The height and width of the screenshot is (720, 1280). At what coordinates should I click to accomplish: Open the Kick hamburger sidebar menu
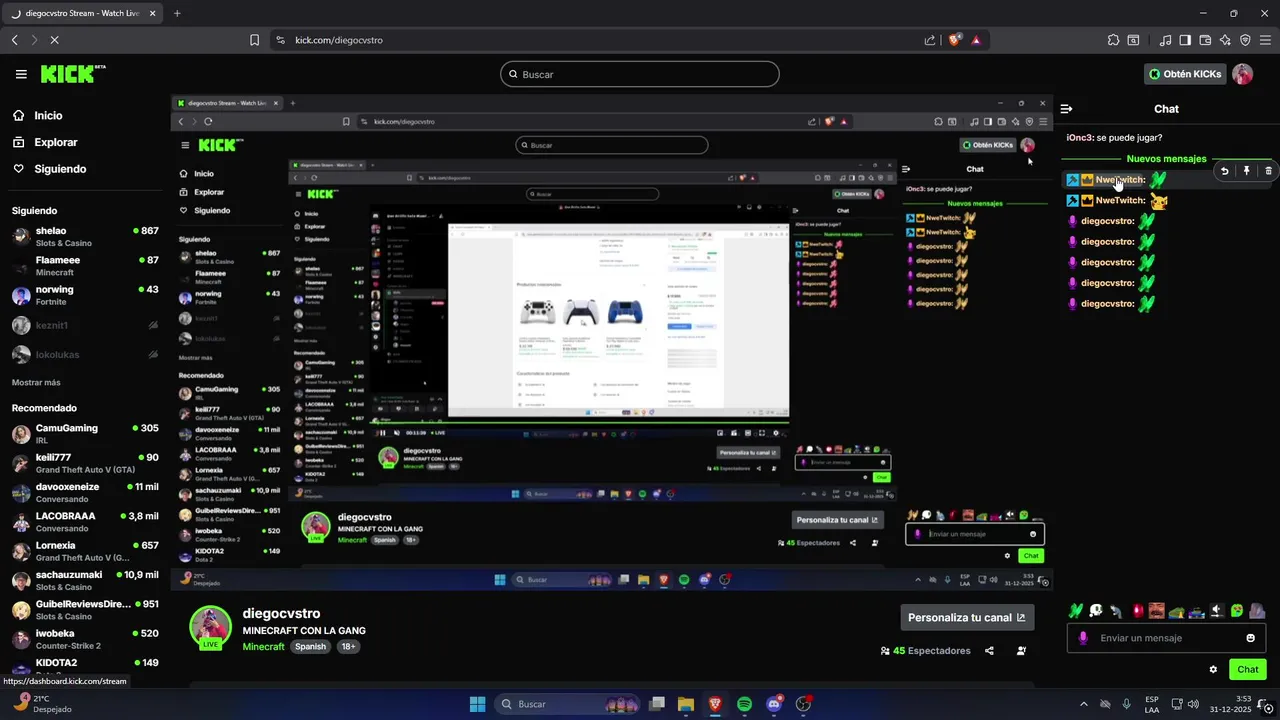21,74
